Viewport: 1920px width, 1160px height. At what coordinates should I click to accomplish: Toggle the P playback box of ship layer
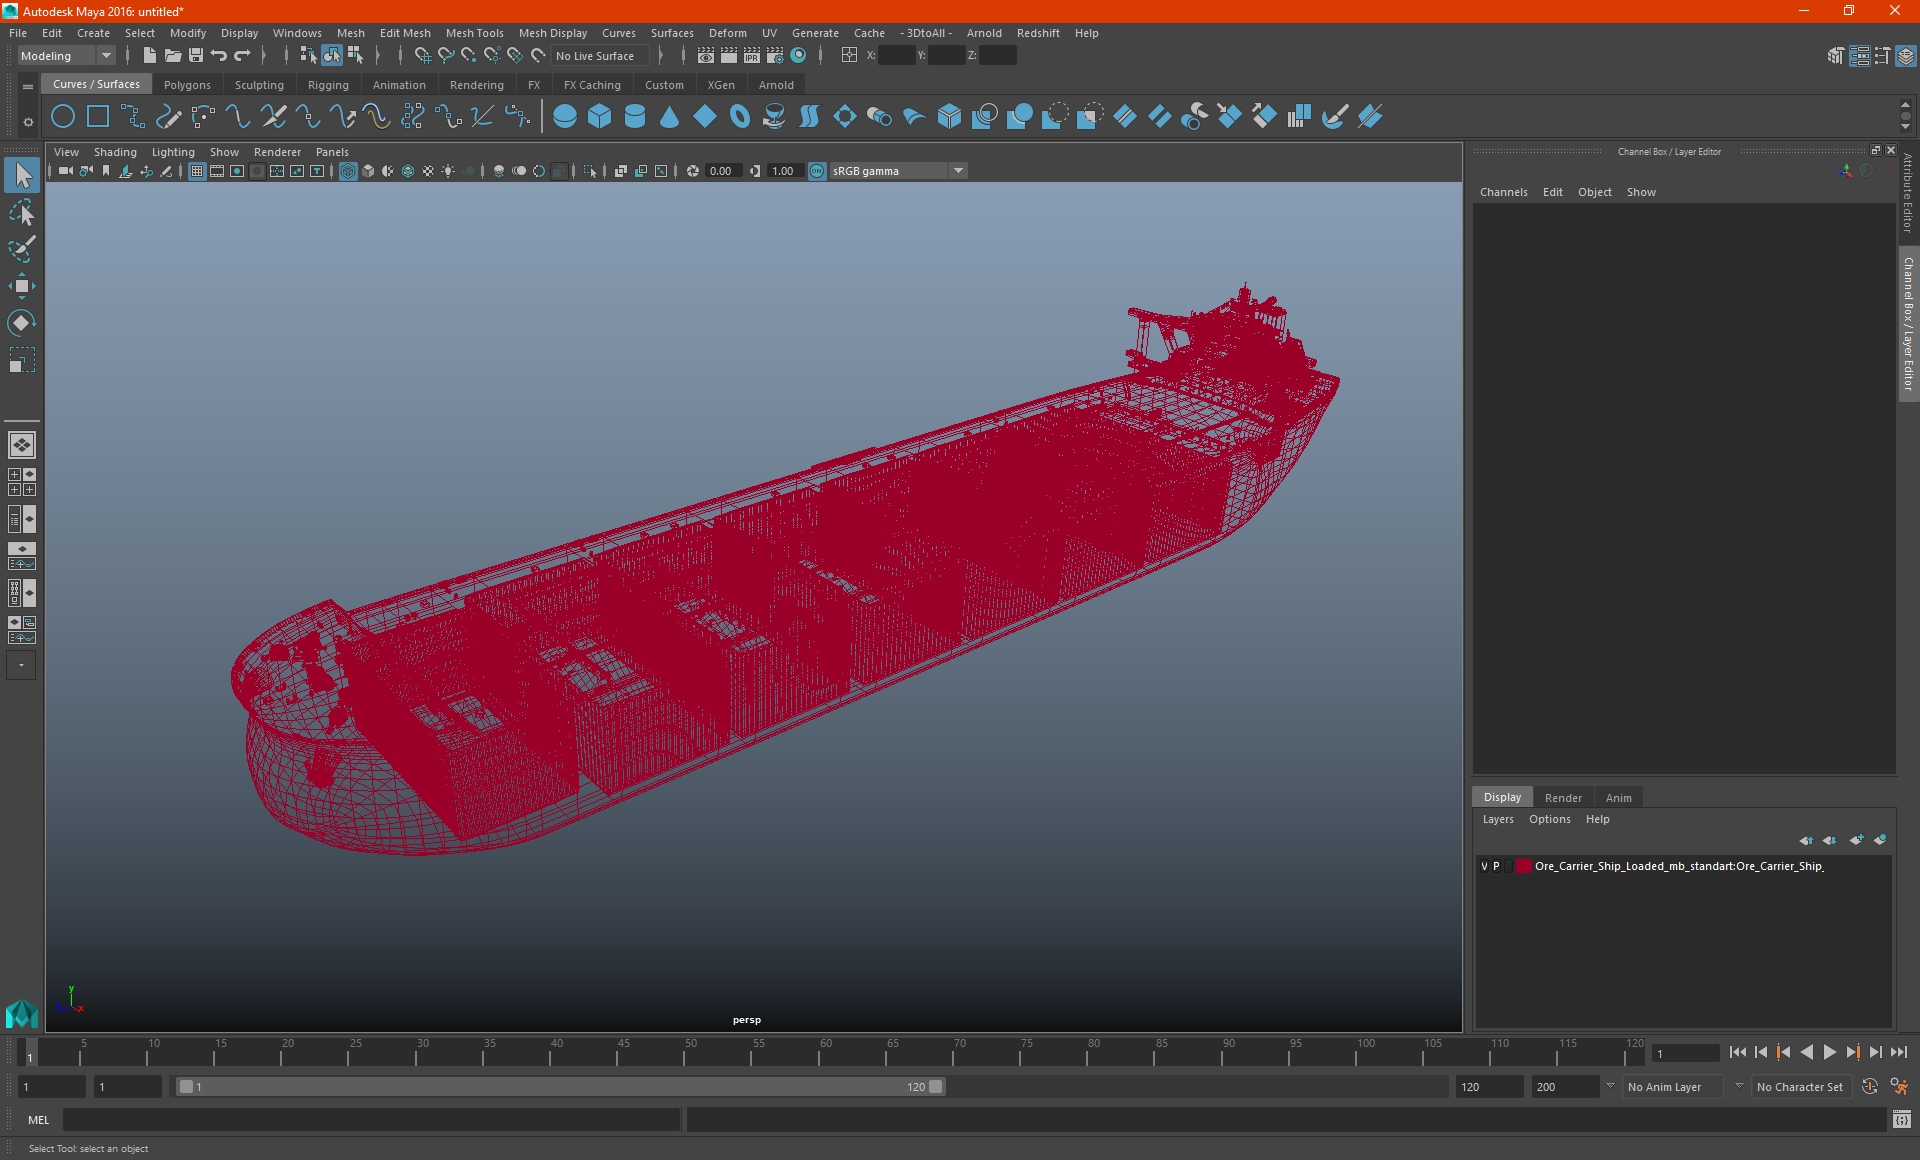tap(1496, 866)
